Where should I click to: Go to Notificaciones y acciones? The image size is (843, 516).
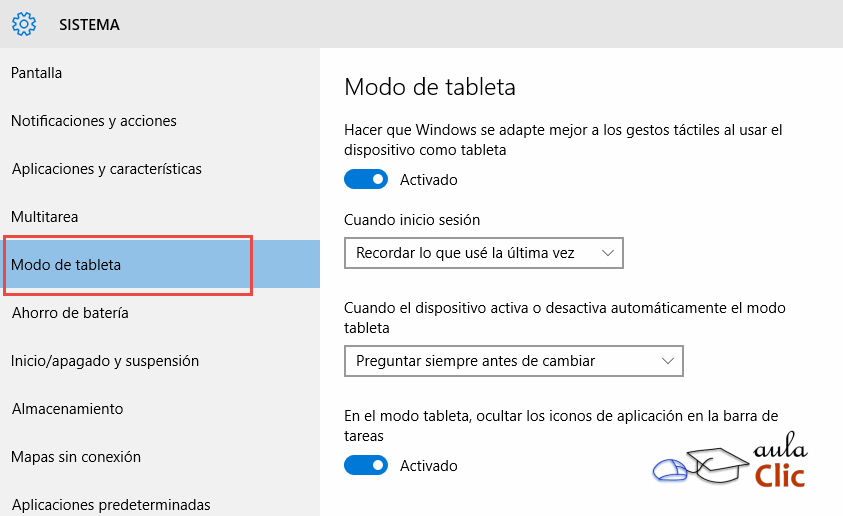coord(94,121)
